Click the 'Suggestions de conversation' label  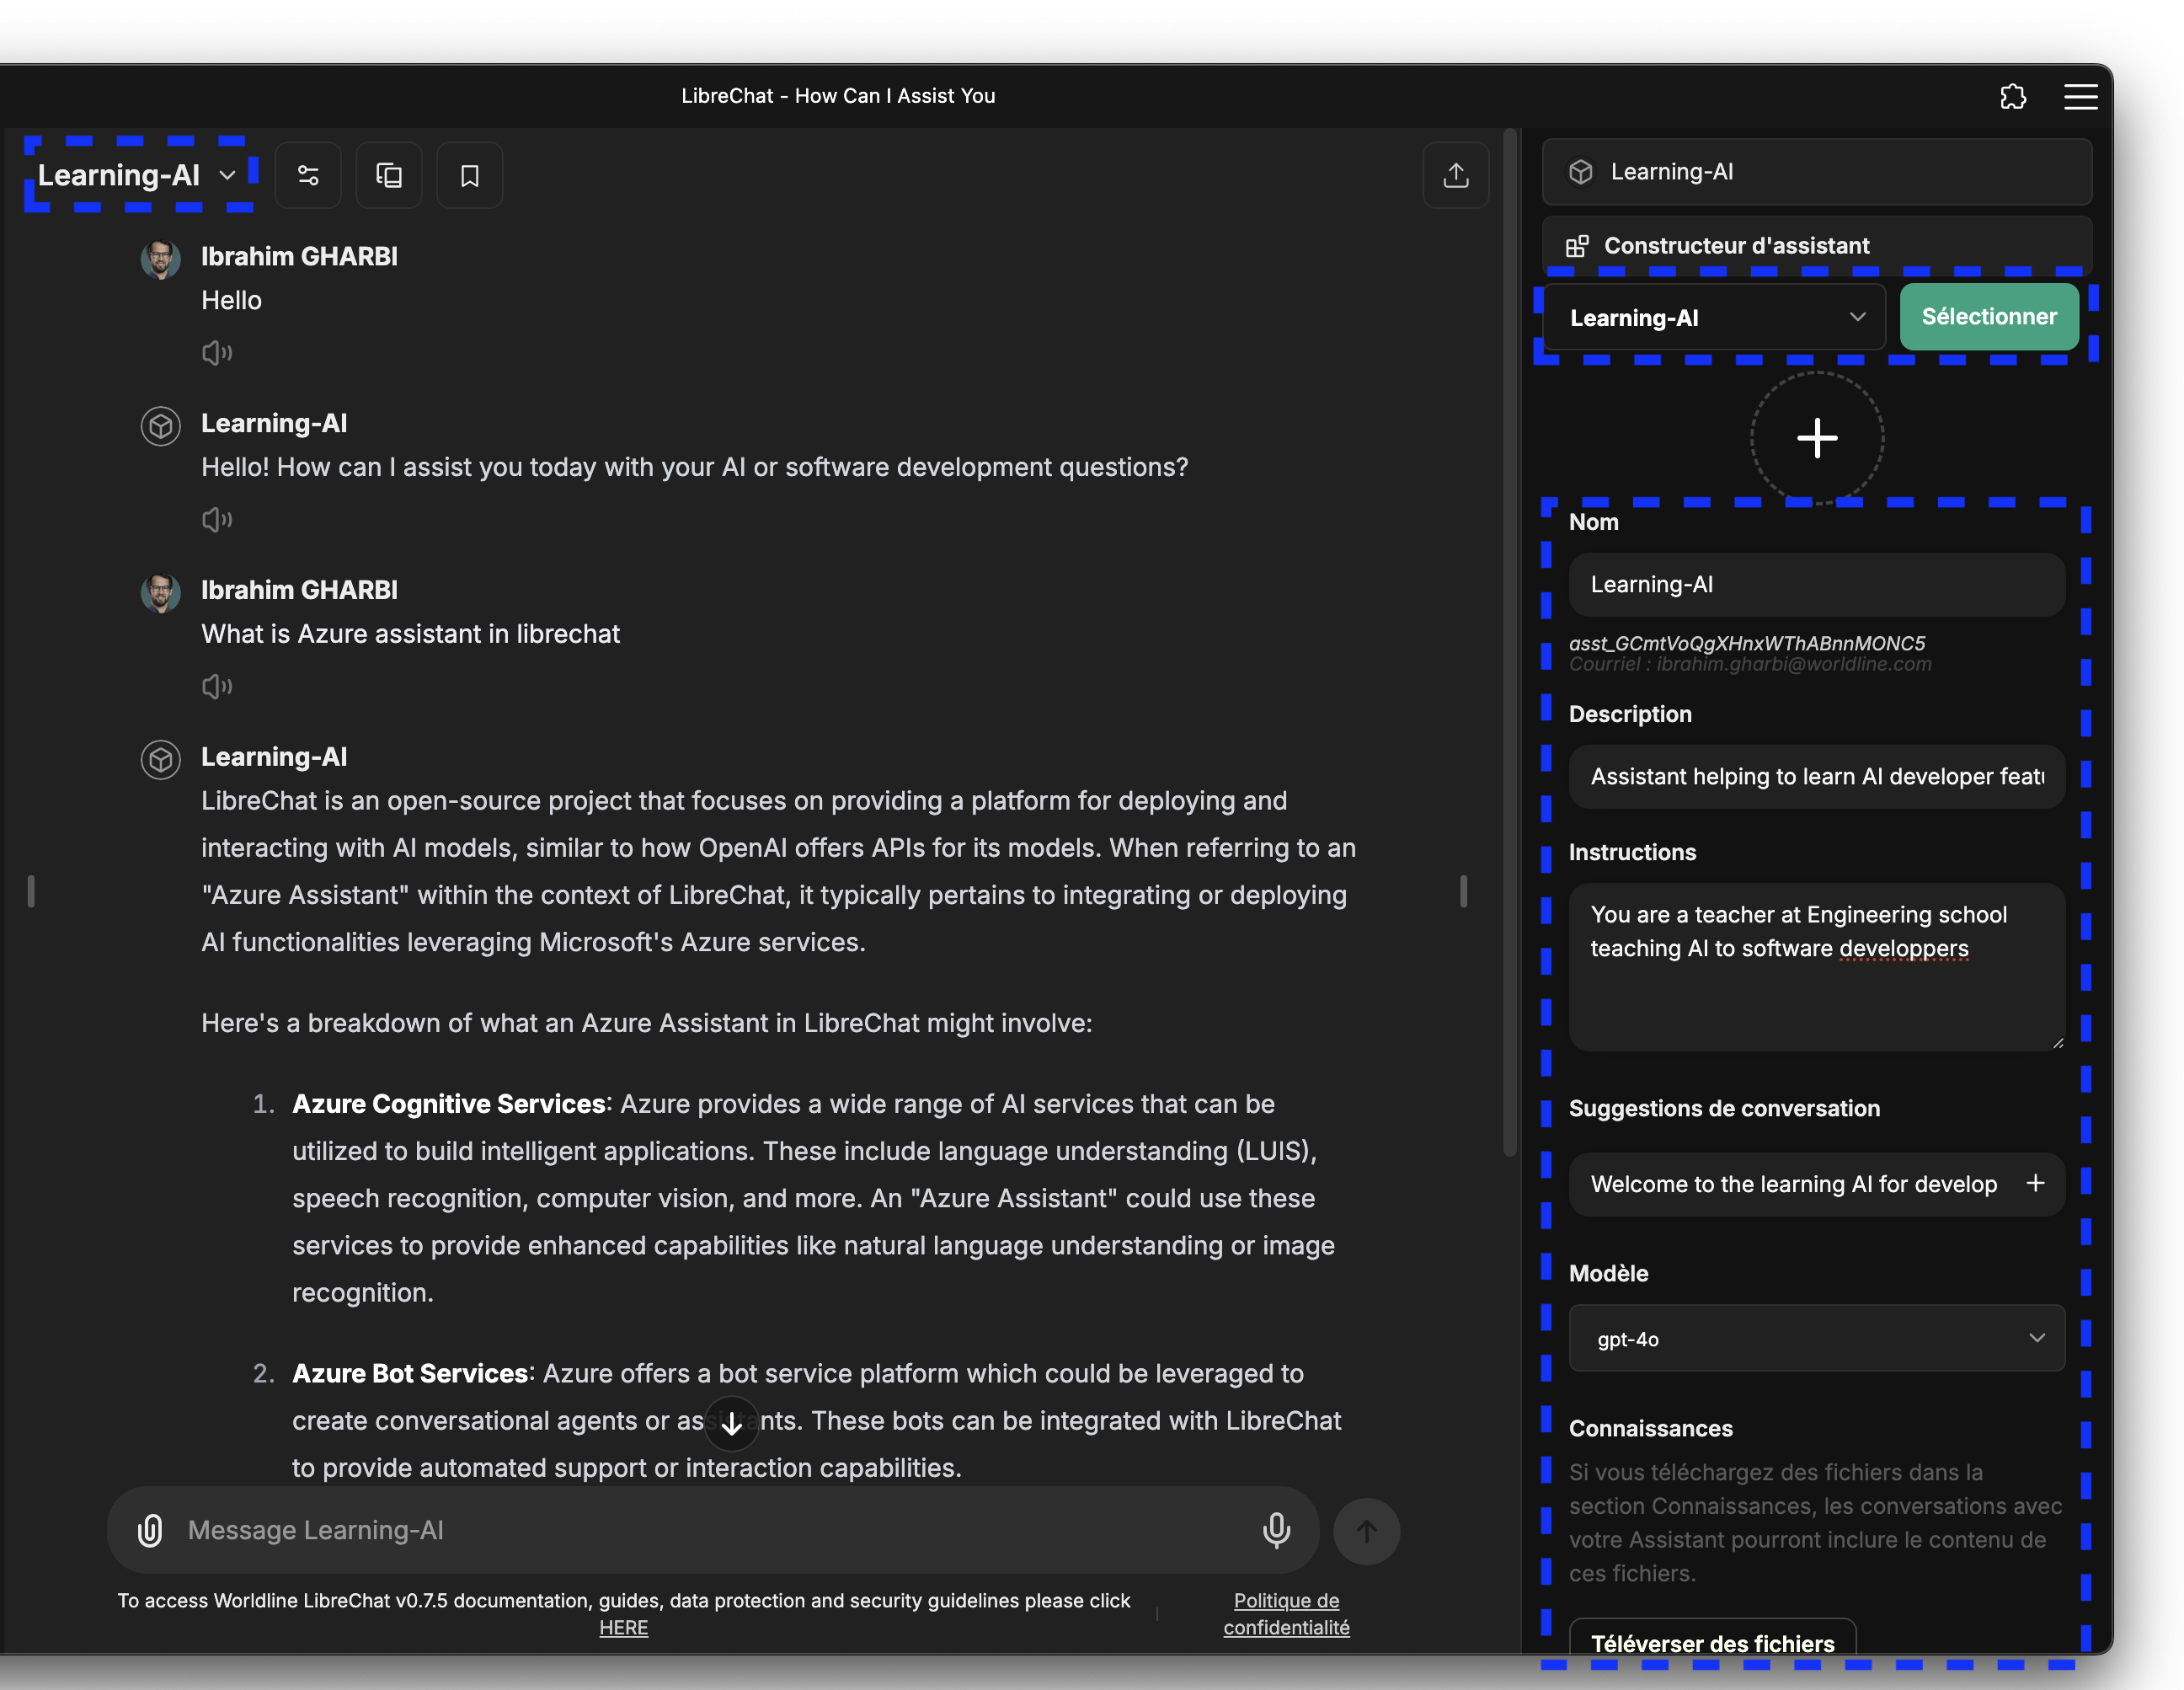tap(1724, 1109)
